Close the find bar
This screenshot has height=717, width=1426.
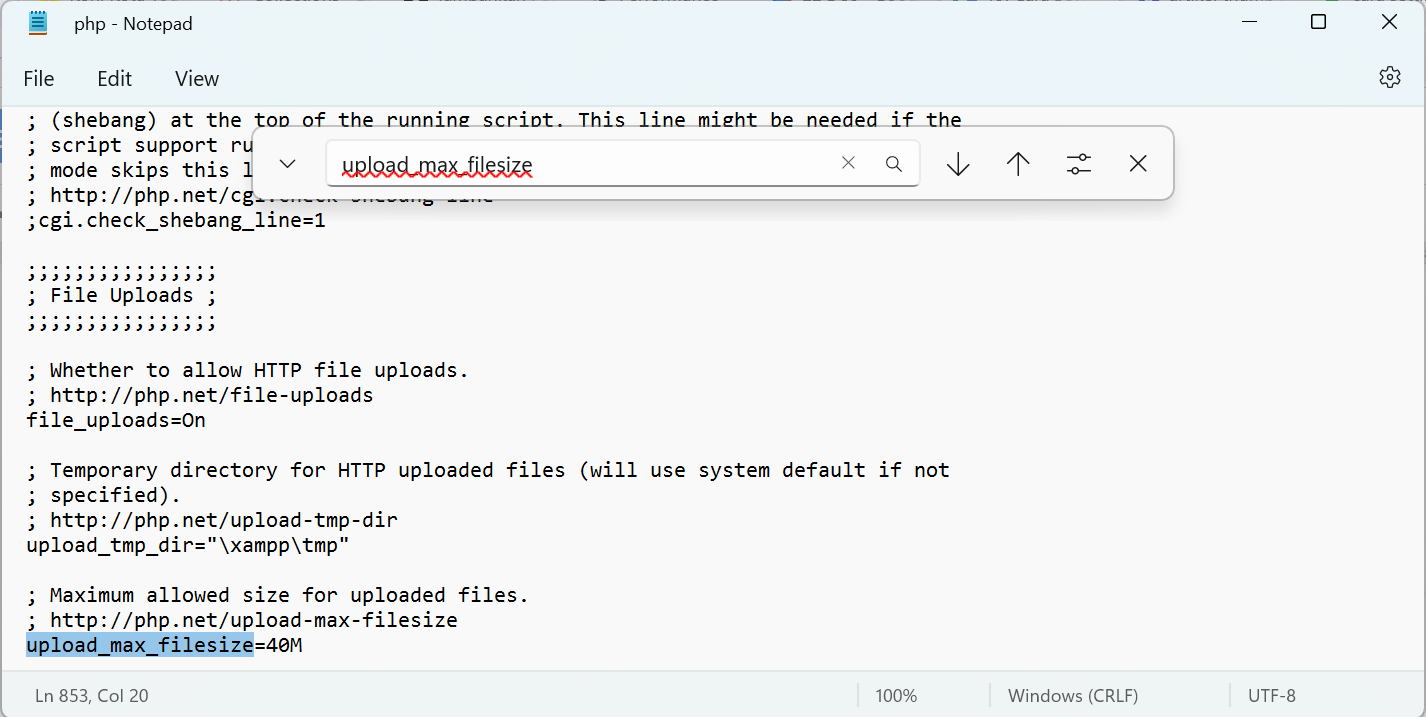click(1138, 164)
